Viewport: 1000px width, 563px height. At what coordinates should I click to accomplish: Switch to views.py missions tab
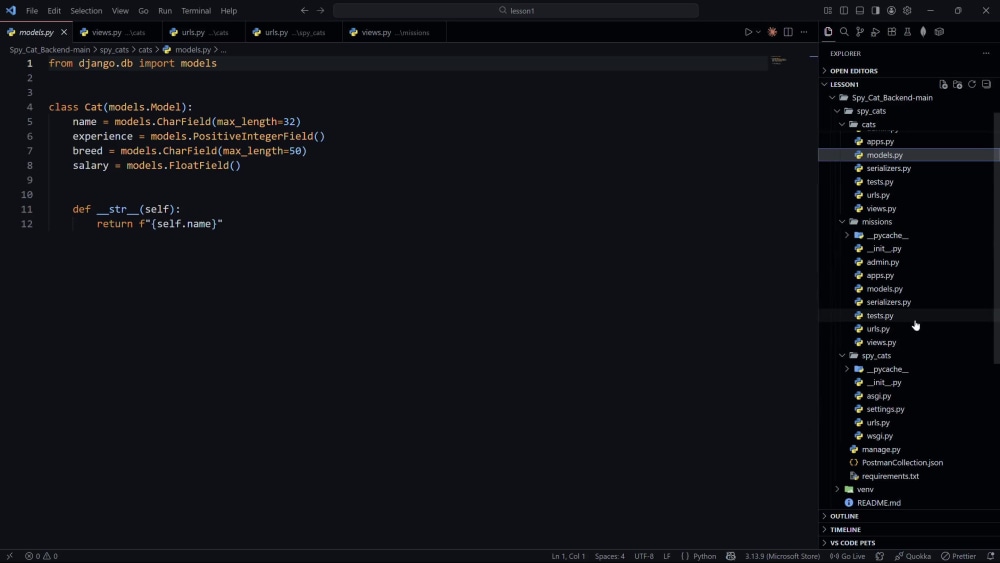point(395,32)
